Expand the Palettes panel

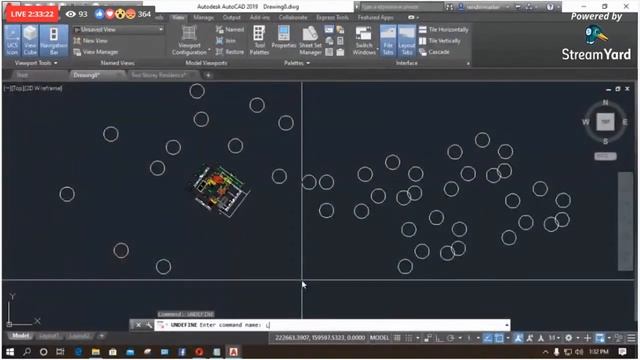(x=297, y=63)
